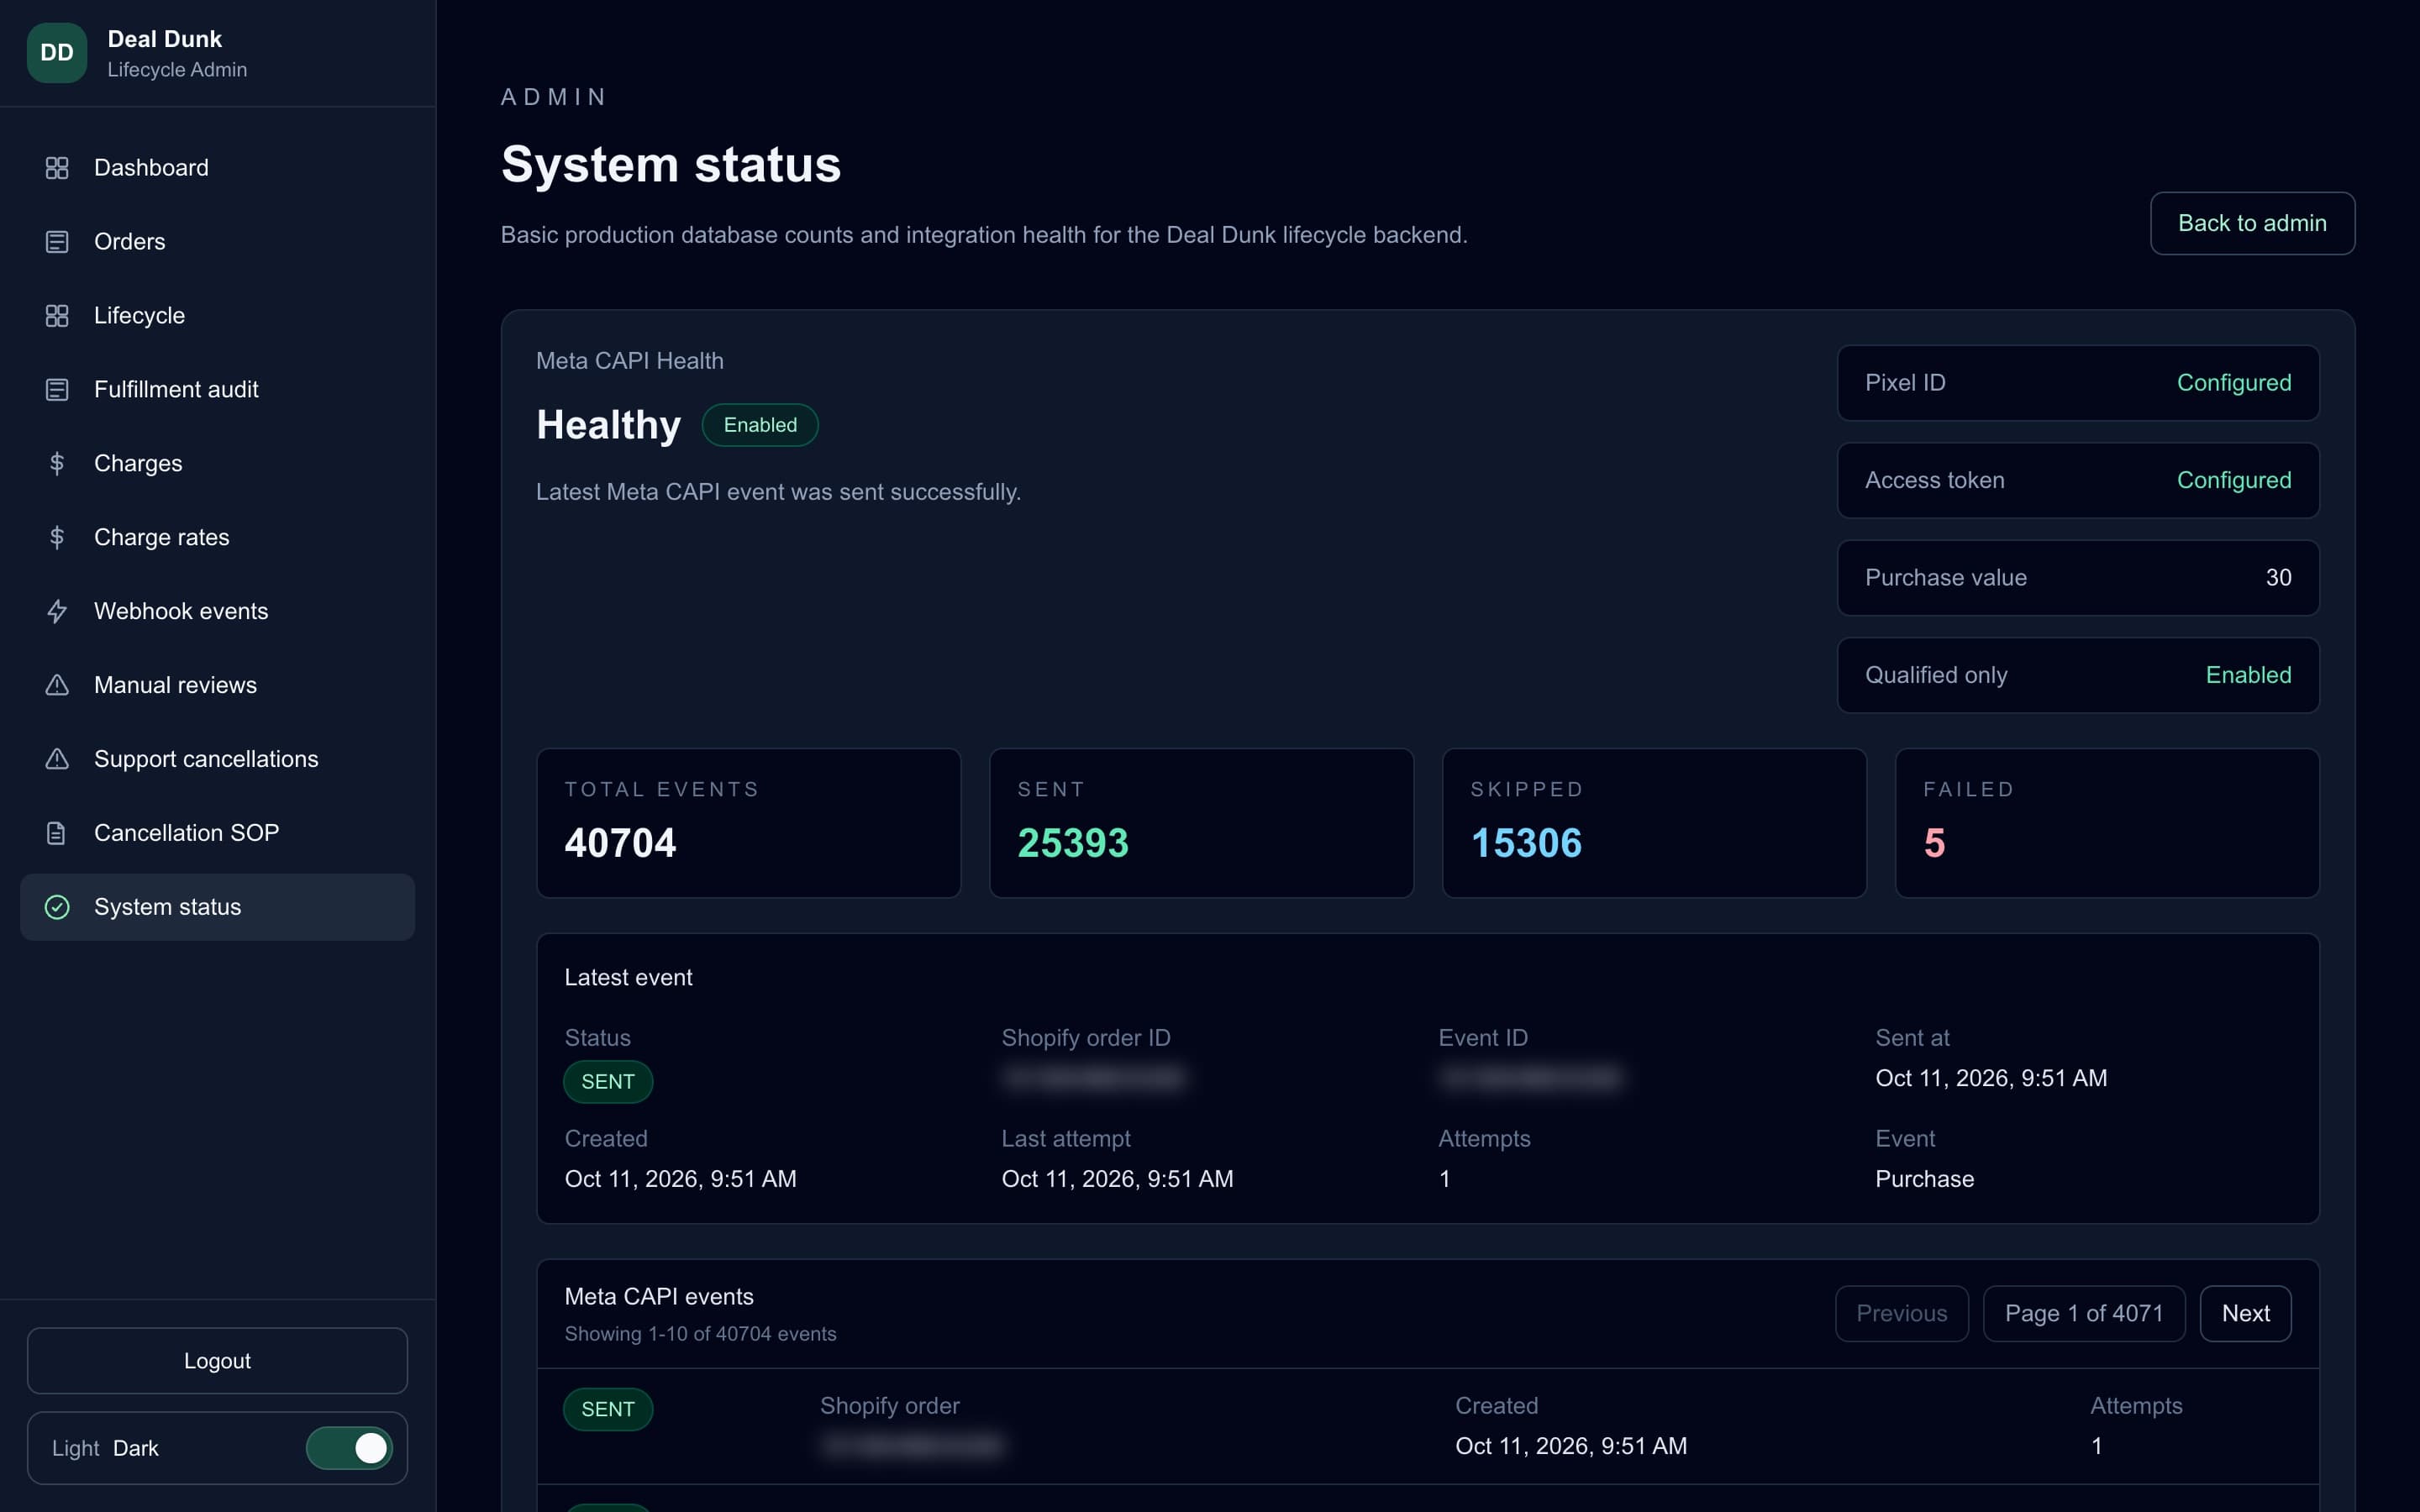Toggle the Light/Dark theme switch
The width and height of the screenshot is (2420, 1512).
click(349, 1448)
